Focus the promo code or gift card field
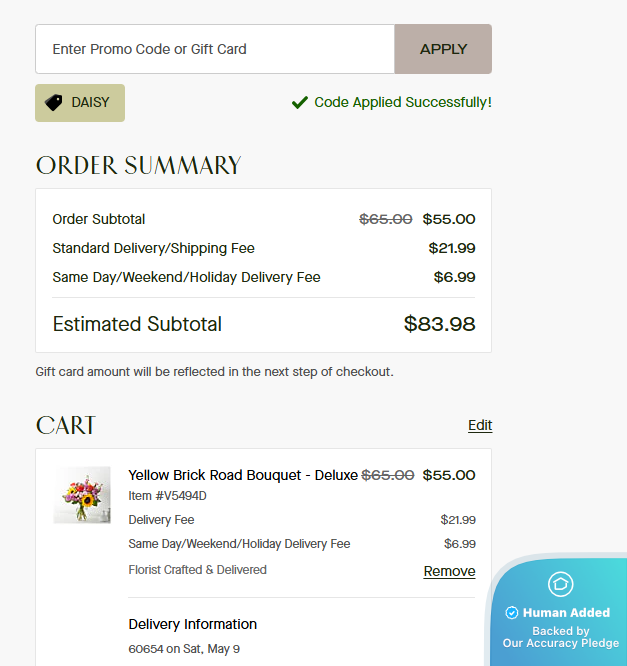This screenshot has width=627, height=666. [x=215, y=49]
